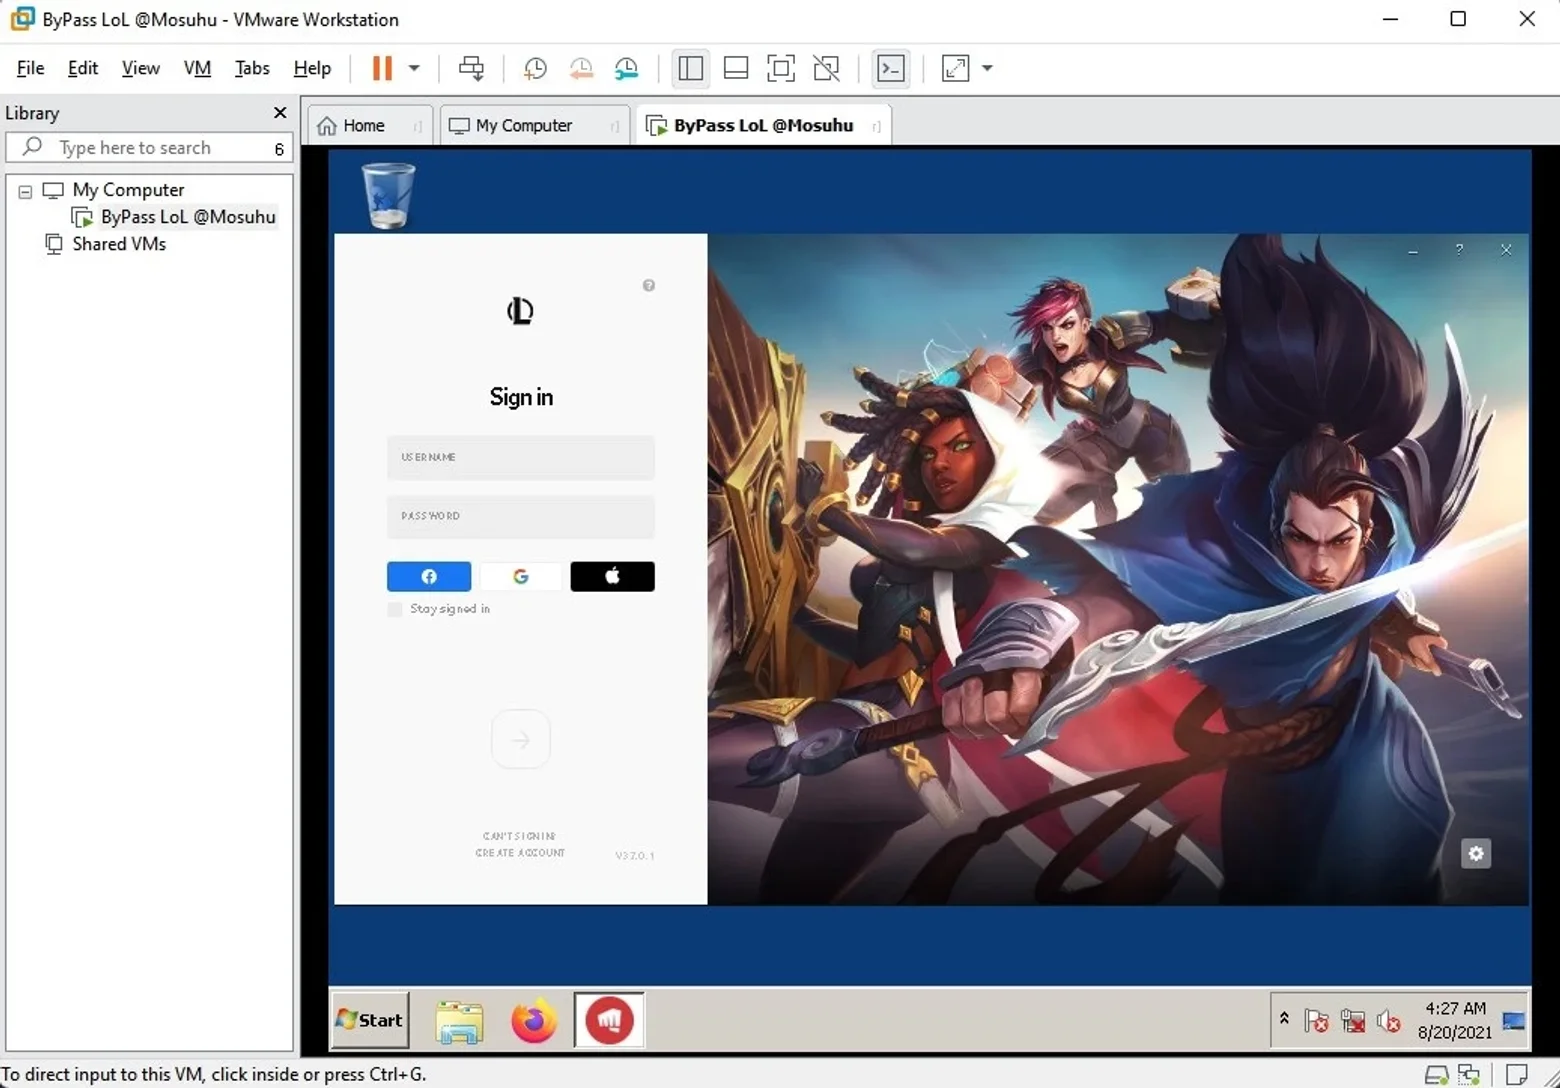
Task: Click the Riot client taskbar icon
Action: 609,1021
